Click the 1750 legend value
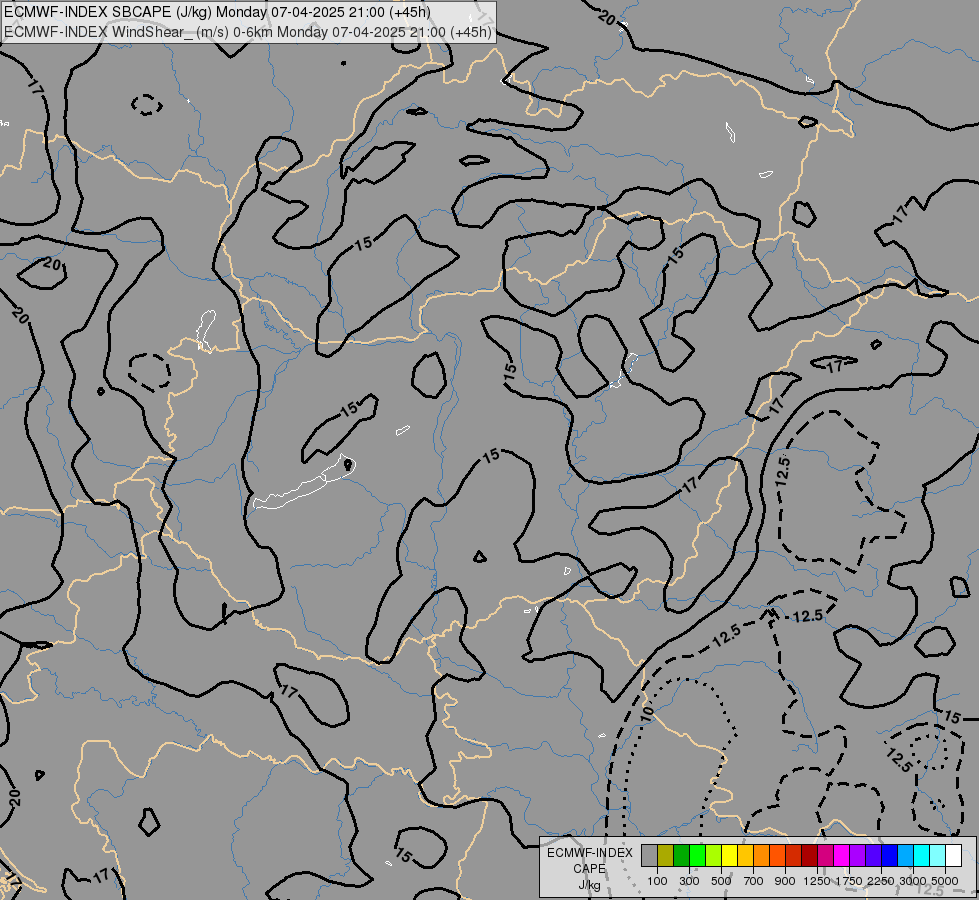The image size is (979, 900). pos(849,881)
